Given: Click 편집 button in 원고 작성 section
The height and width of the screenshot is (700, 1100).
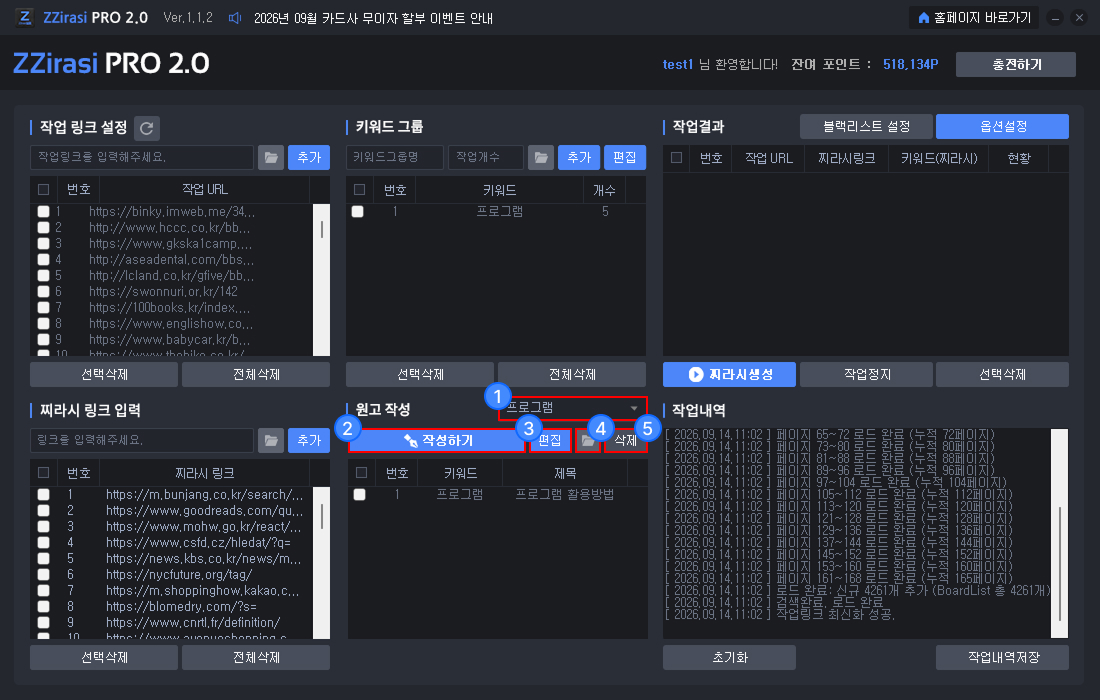Looking at the screenshot, I should point(550,440).
